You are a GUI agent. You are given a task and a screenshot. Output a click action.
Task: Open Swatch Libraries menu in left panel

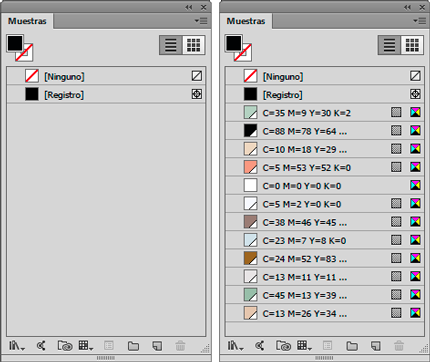click(x=17, y=346)
